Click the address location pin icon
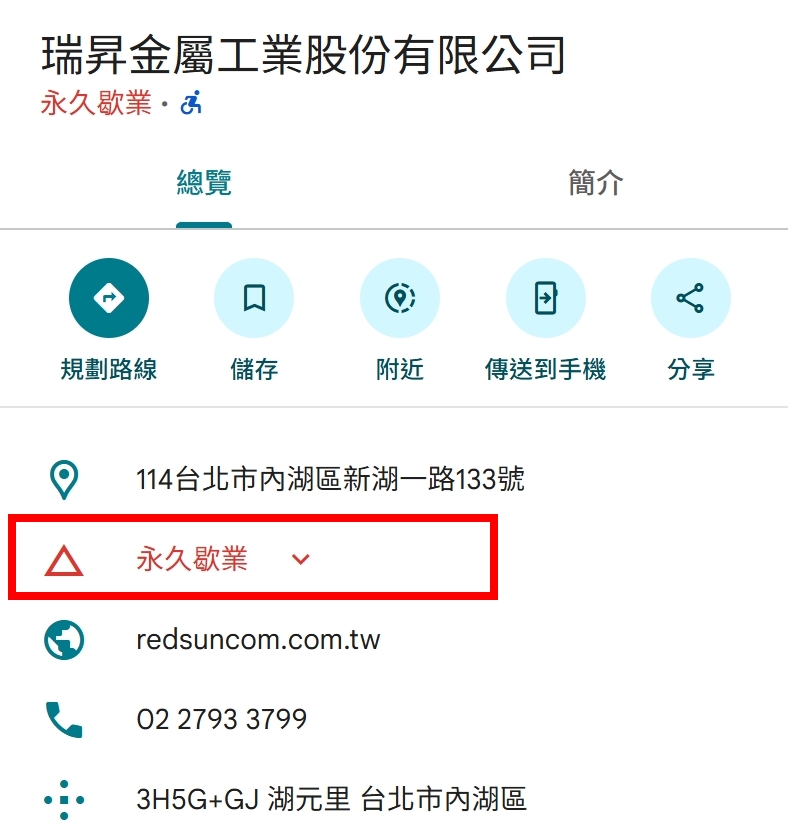The image size is (788, 838). (64, 479)
